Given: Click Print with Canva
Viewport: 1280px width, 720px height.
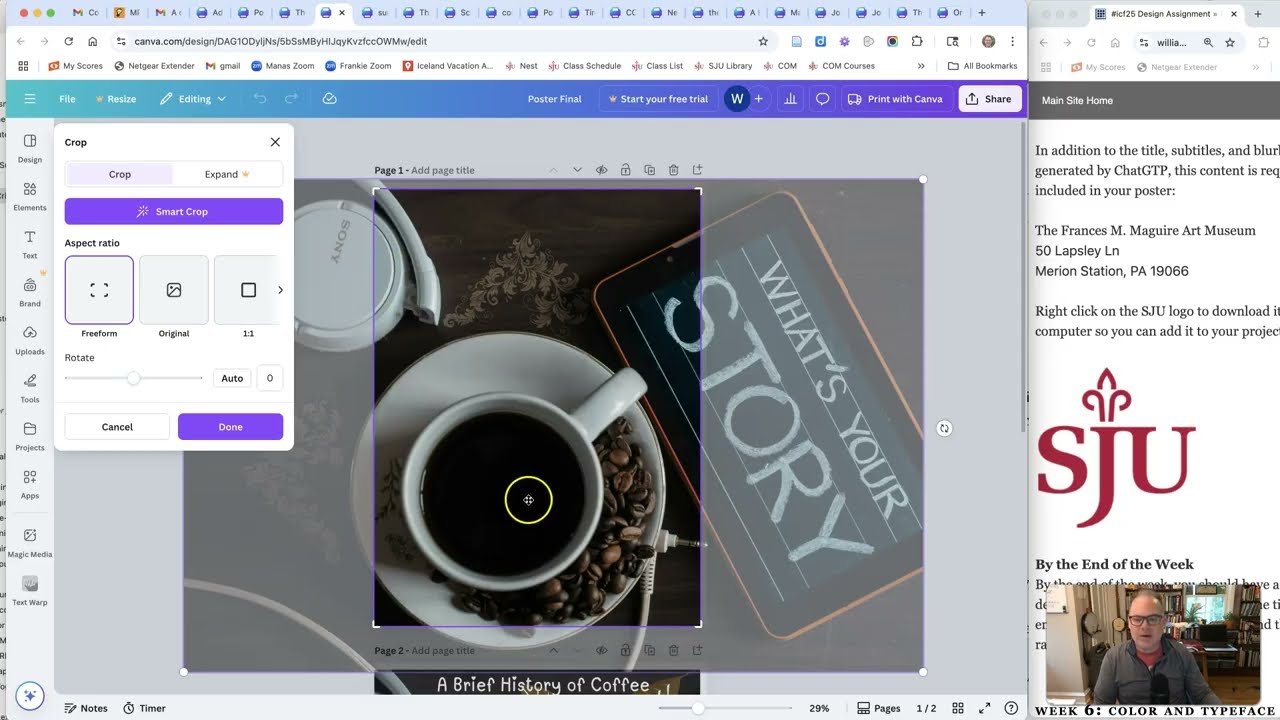Looking at the screenshot, I should (x=896, y=99).
